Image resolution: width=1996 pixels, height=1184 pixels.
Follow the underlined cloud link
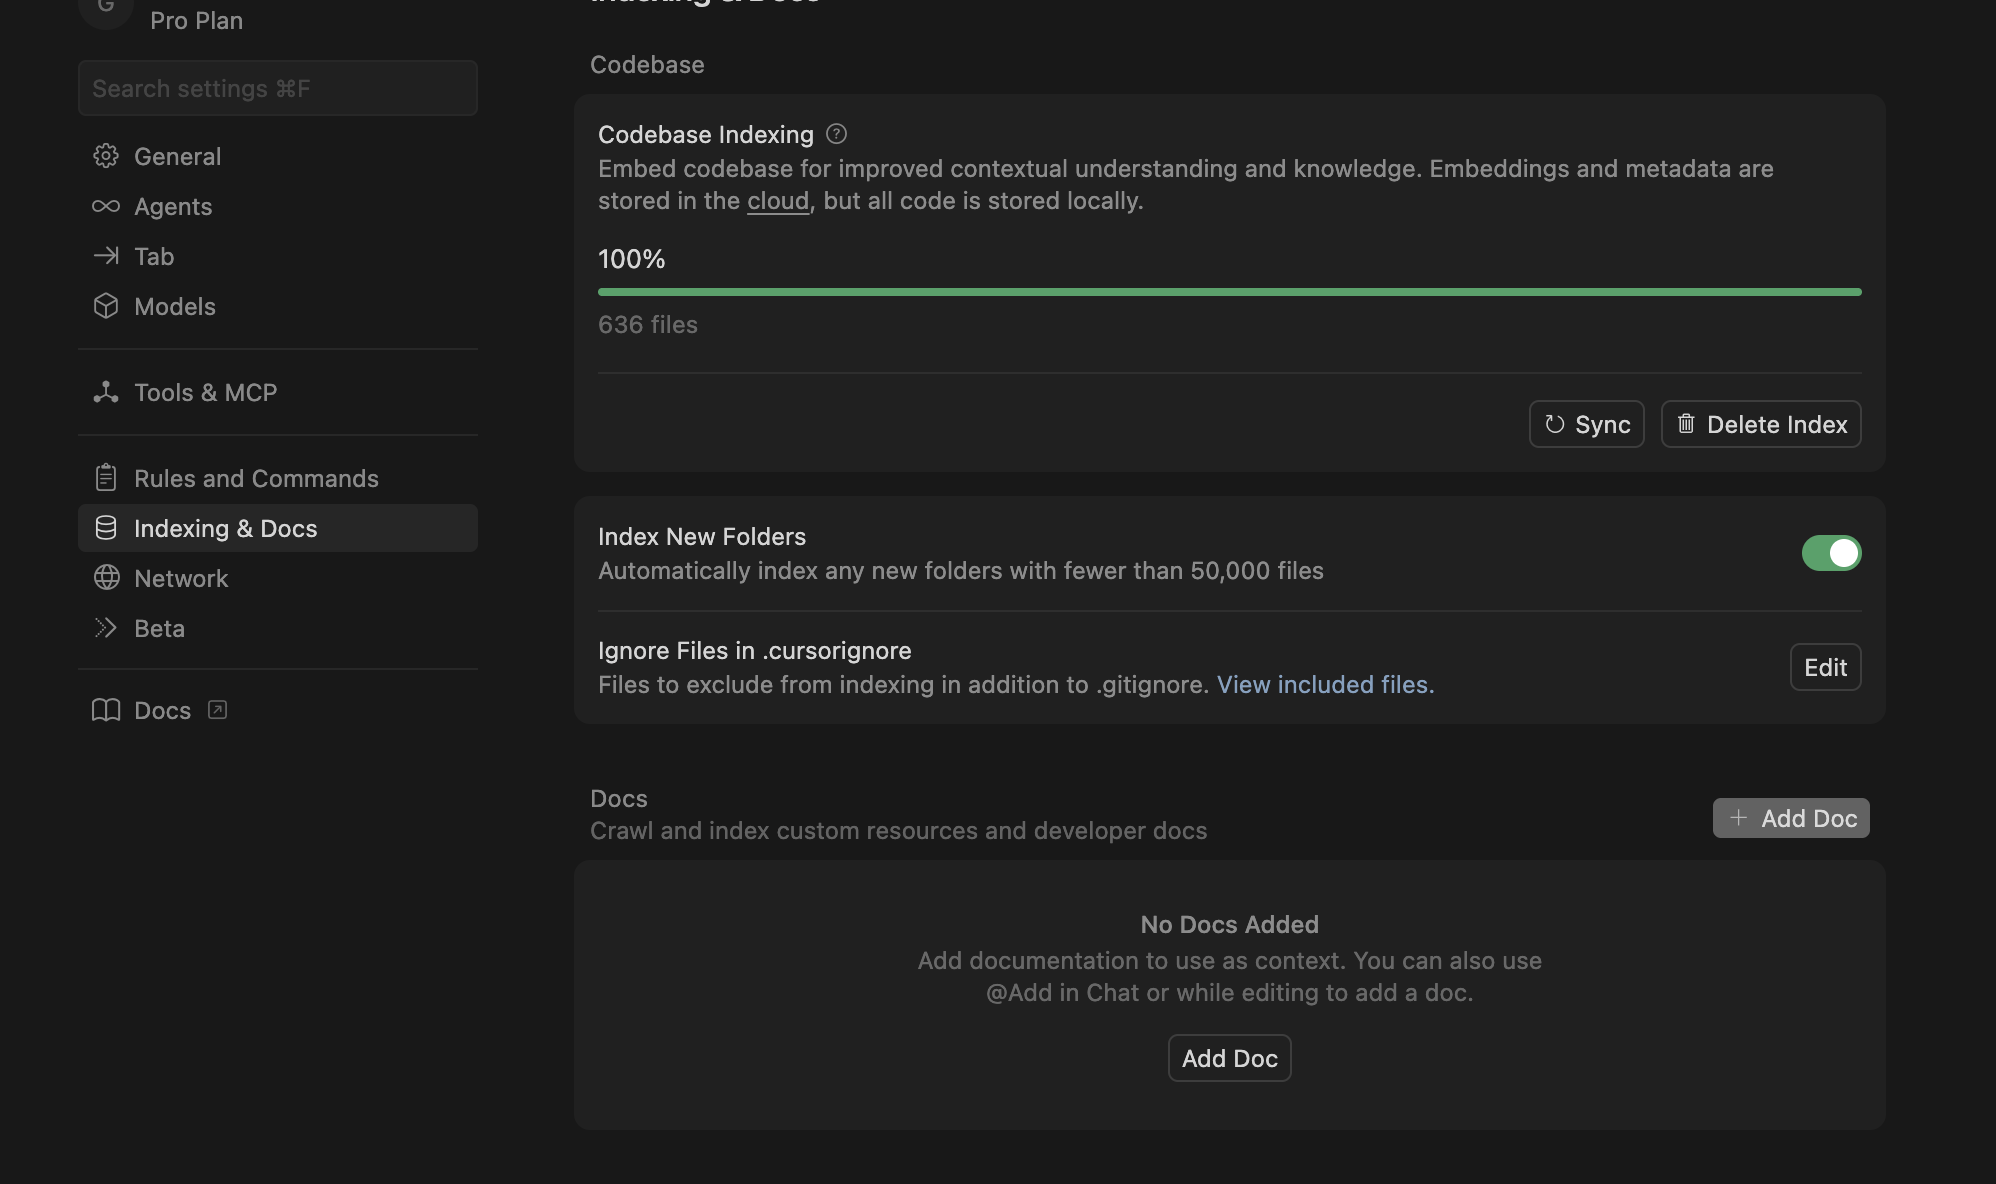point(778,200)
